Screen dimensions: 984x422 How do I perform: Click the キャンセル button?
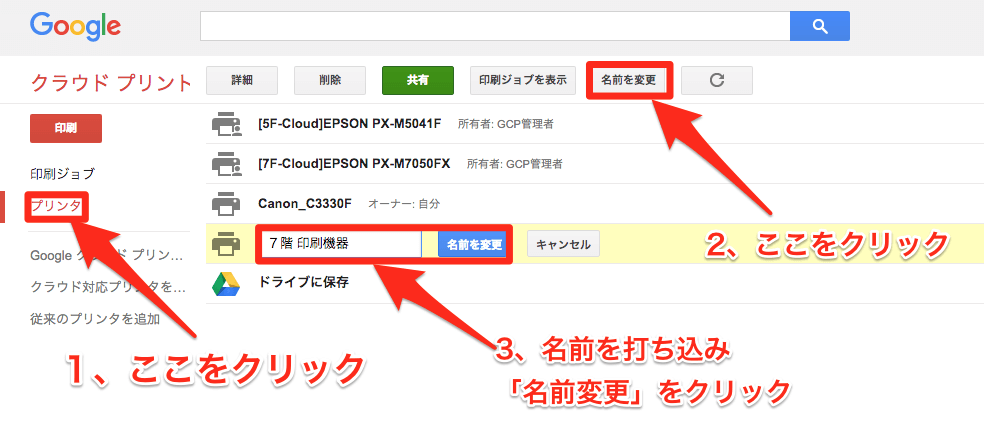click(x=564, y=244)
